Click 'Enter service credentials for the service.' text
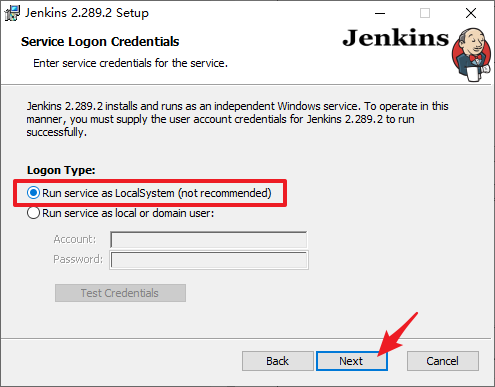This screenshot has width=495, height=387. pos(130,63)
